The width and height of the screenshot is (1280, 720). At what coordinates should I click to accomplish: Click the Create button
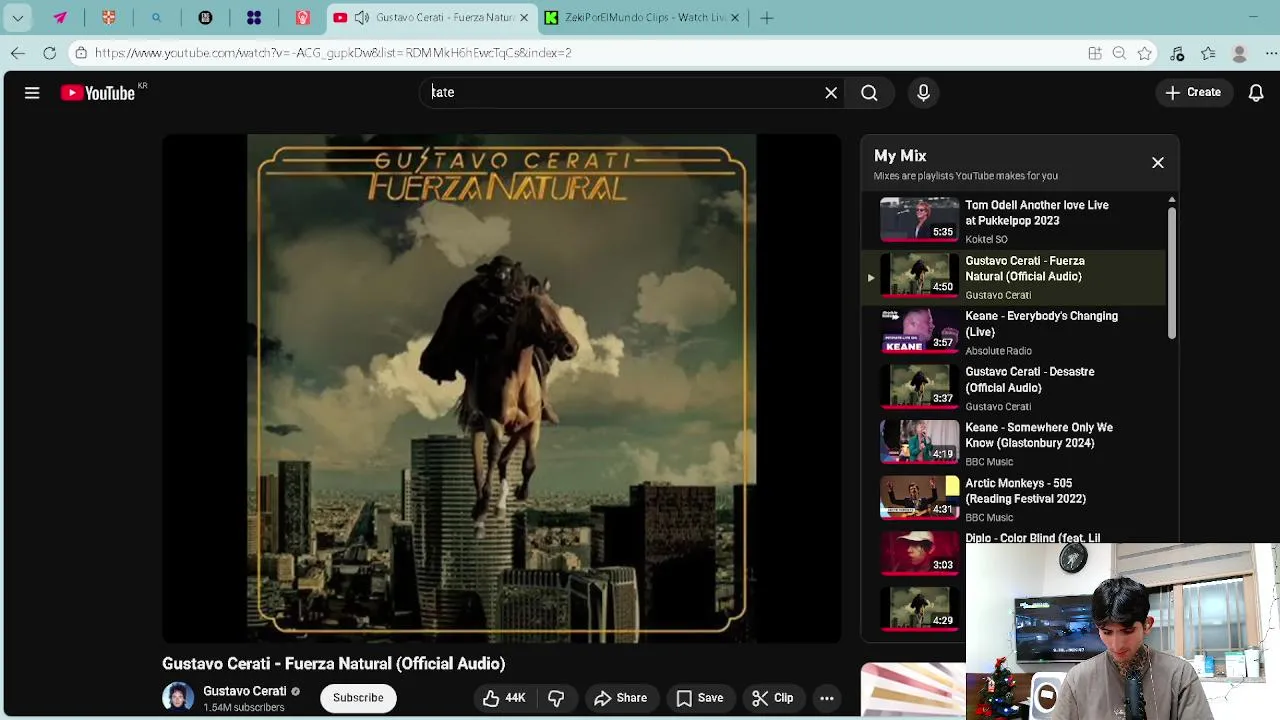pyautogui.click(x=1193, y=93)
